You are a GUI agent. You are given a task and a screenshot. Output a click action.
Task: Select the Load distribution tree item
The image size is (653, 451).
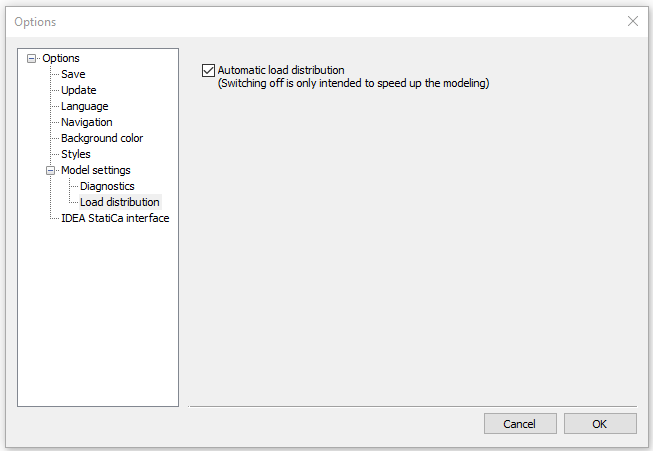120,202
